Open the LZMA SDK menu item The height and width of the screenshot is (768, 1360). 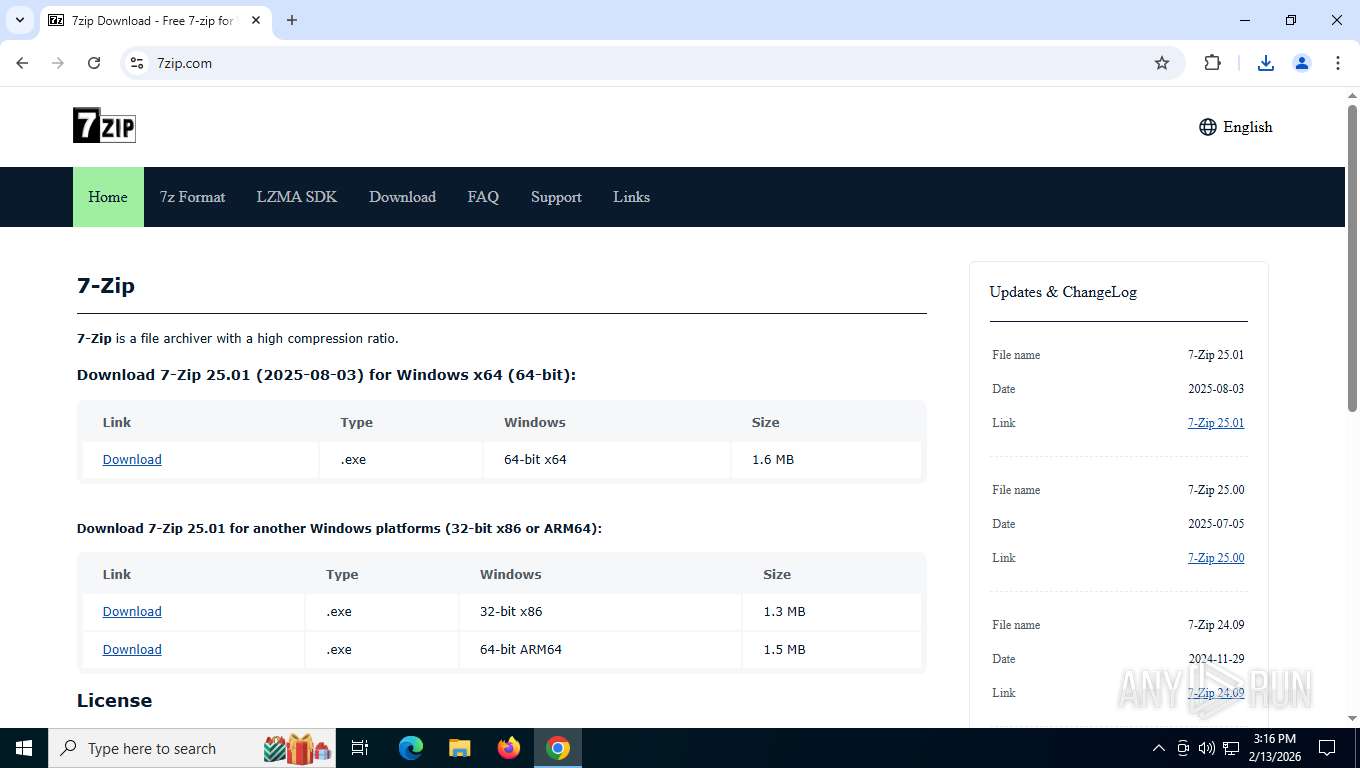point(297,197)
